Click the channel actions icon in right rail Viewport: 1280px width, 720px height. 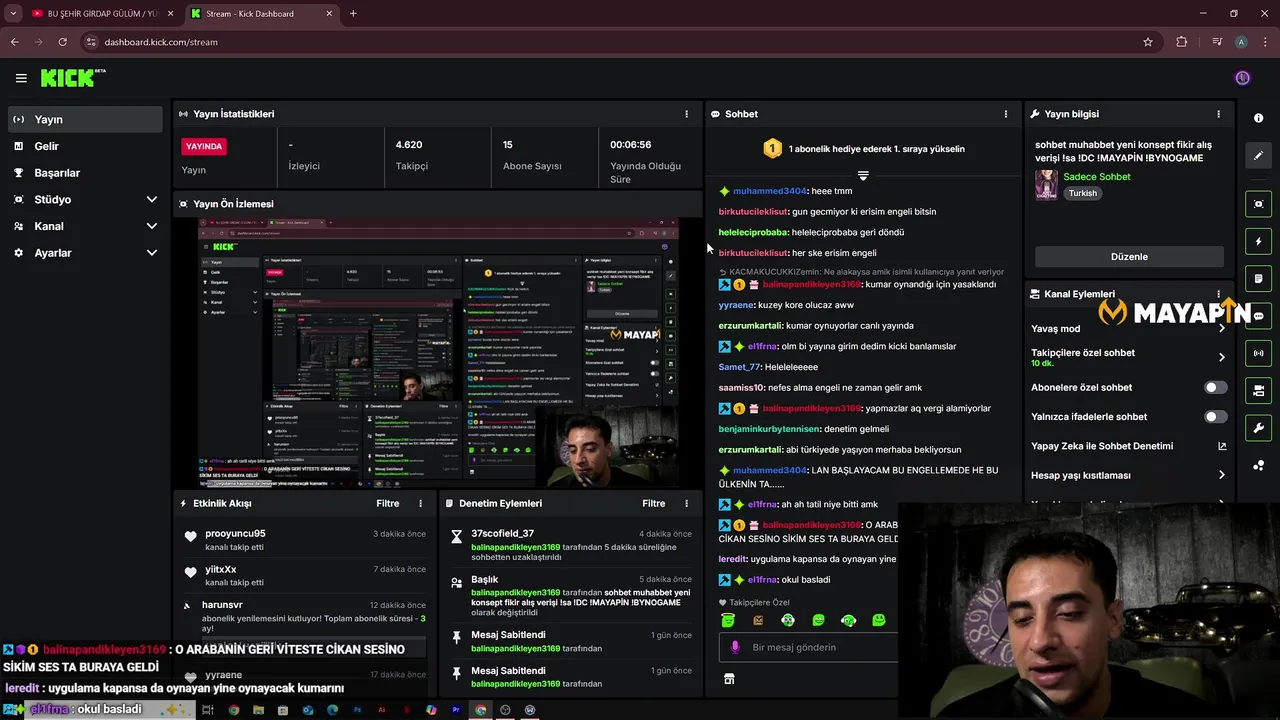[x=1258, y=390]
